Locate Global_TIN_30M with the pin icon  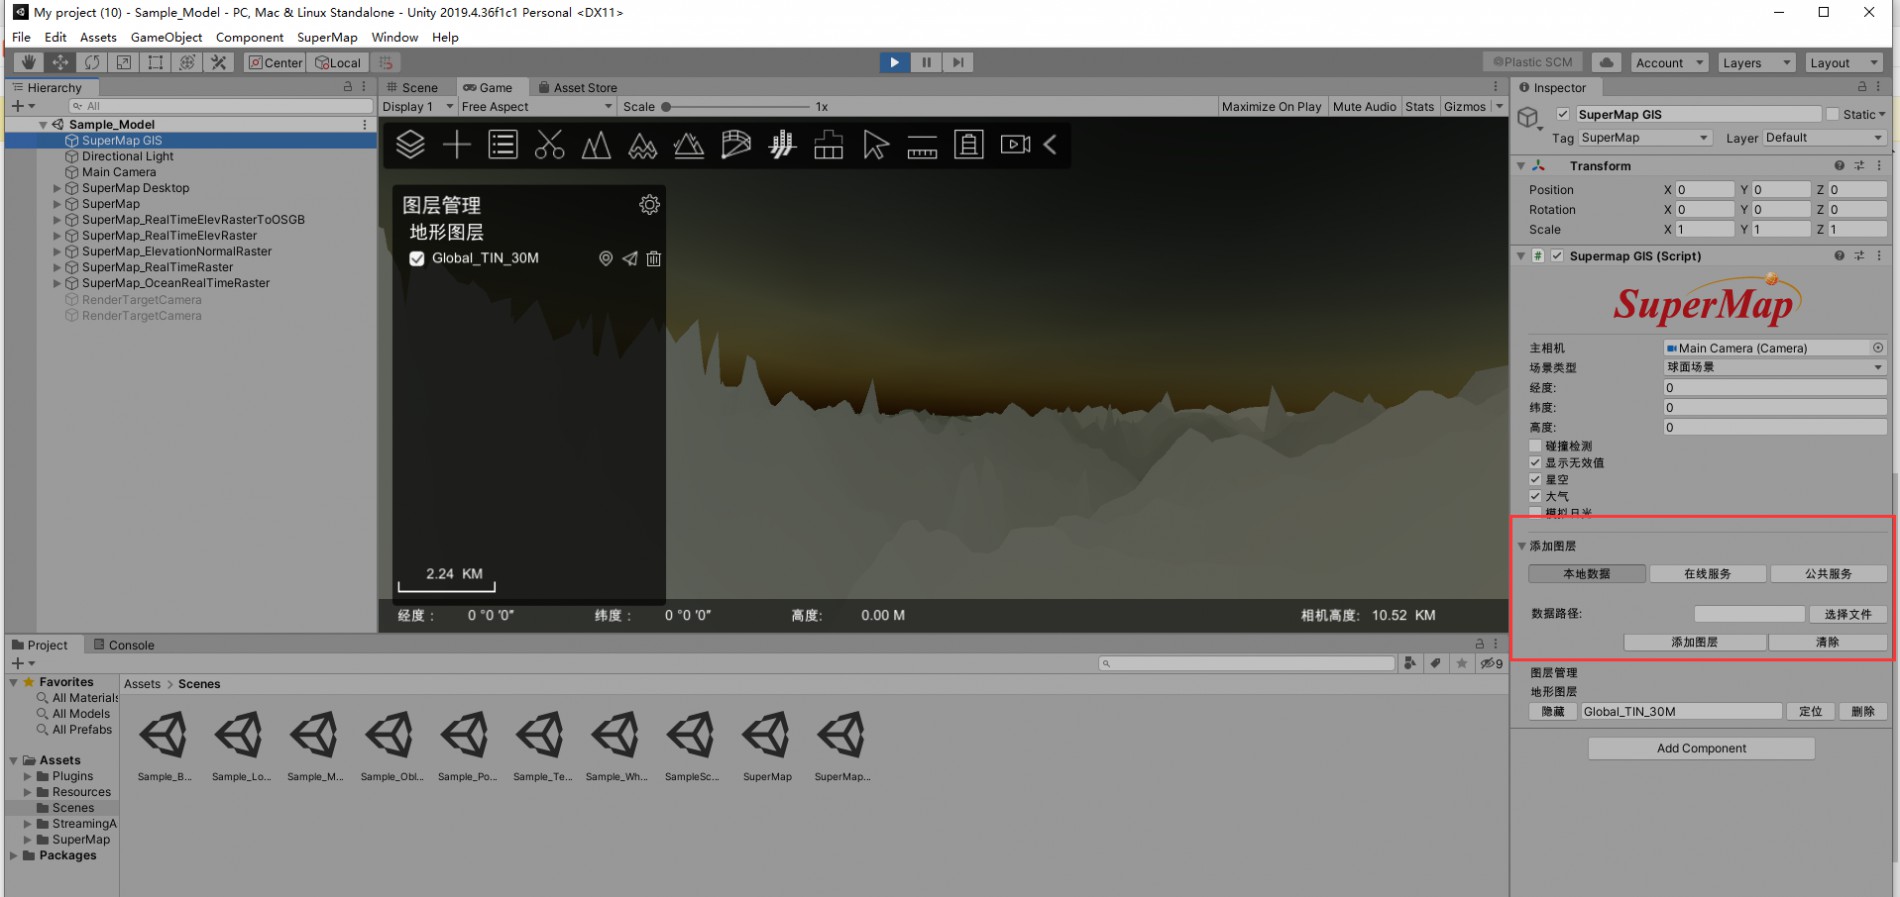(x=605, y=259)
